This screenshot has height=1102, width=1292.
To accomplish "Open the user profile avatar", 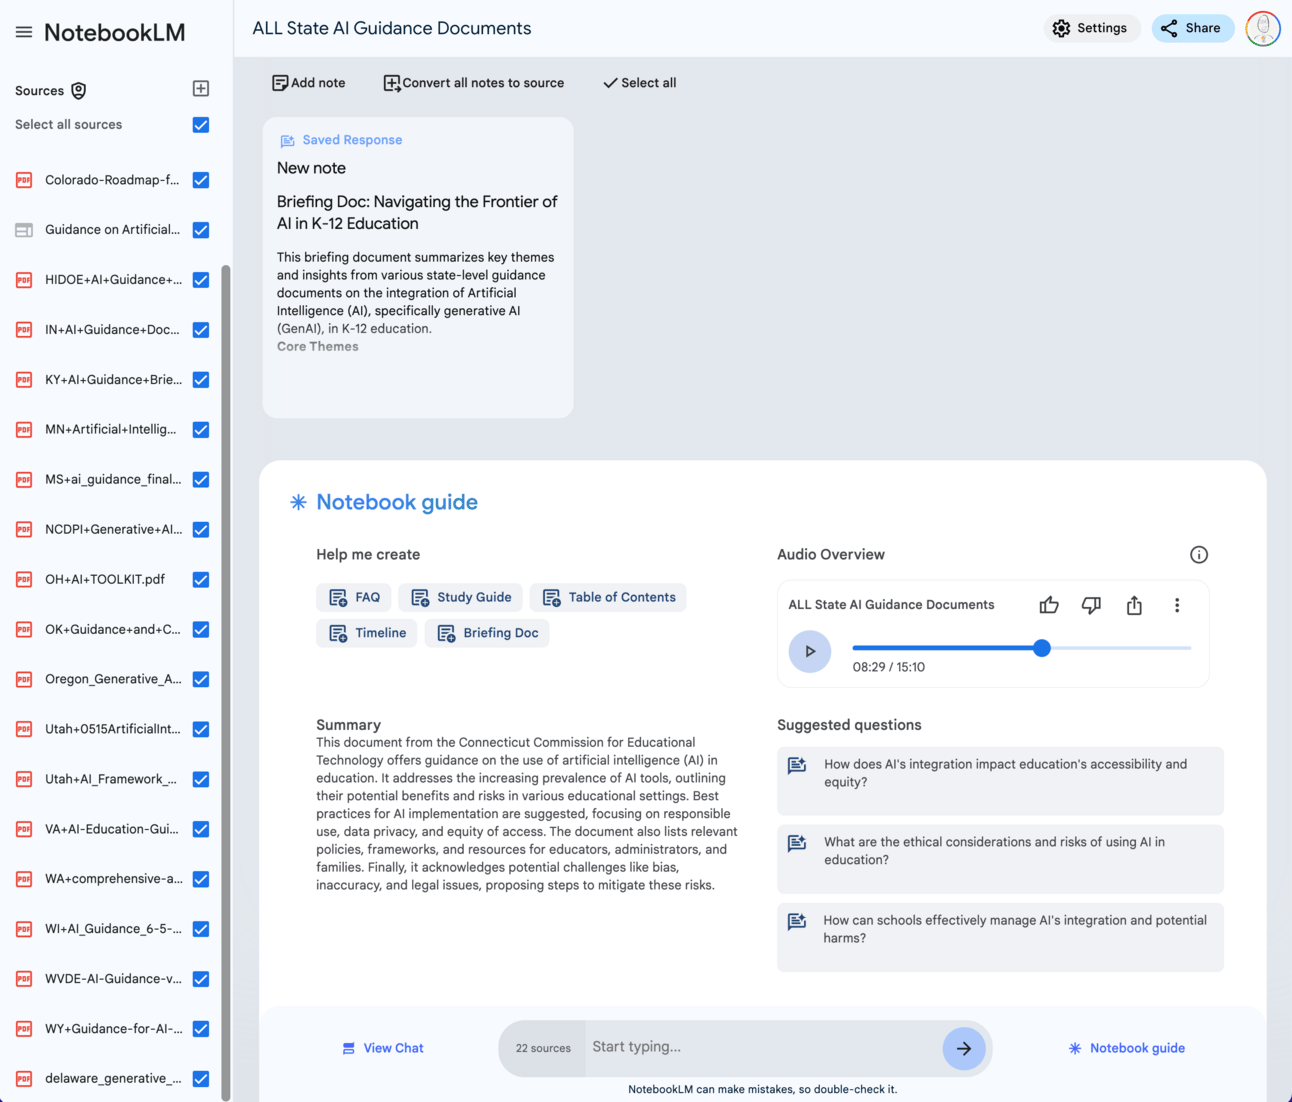I will [x=1263, y=28].
